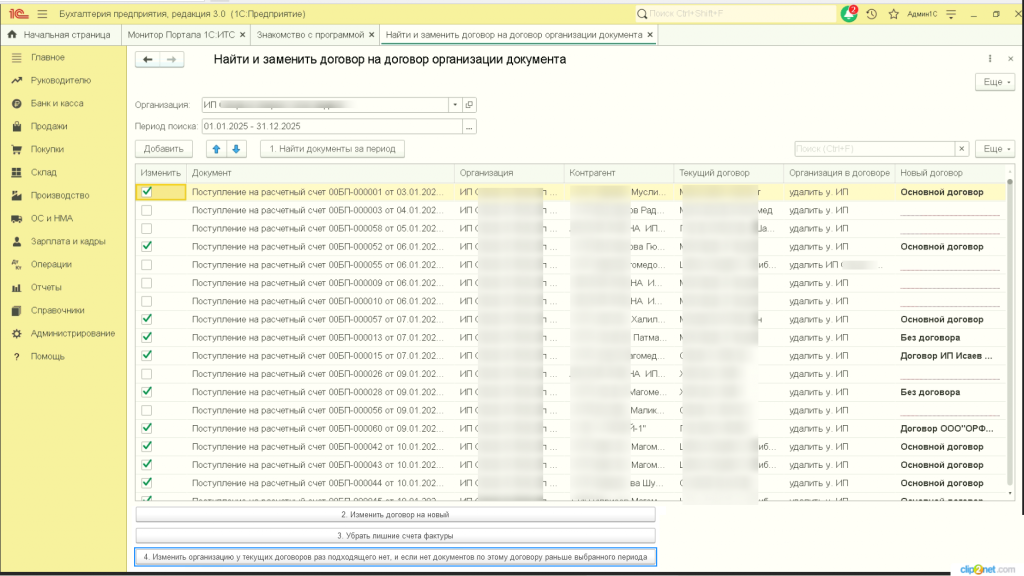Uncheck the row for document 00БП-000052
1024x576 pixels.
(x=147, y=246)
